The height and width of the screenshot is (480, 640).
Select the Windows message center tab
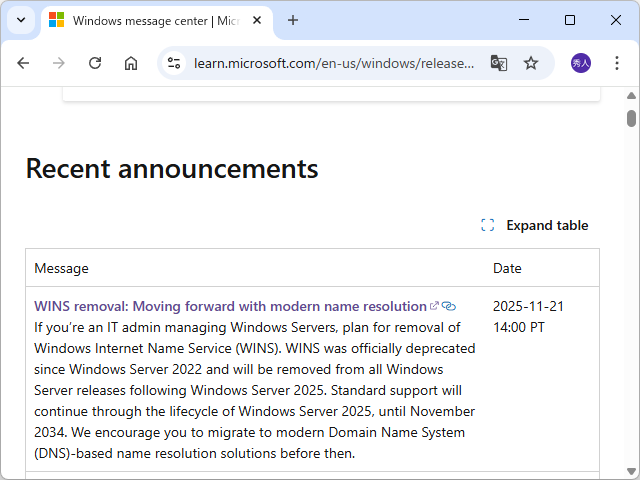(157, 20)
